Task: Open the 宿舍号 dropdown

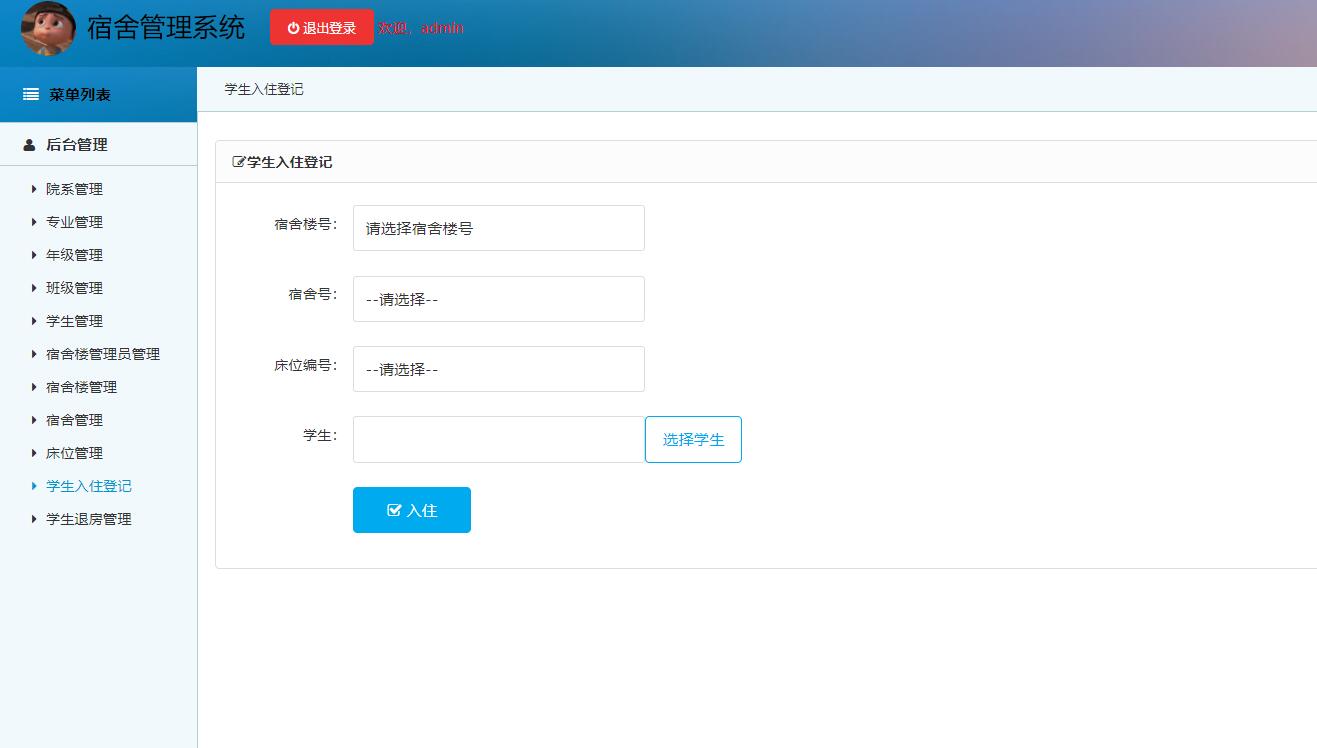Action: [x=498, y=298]
